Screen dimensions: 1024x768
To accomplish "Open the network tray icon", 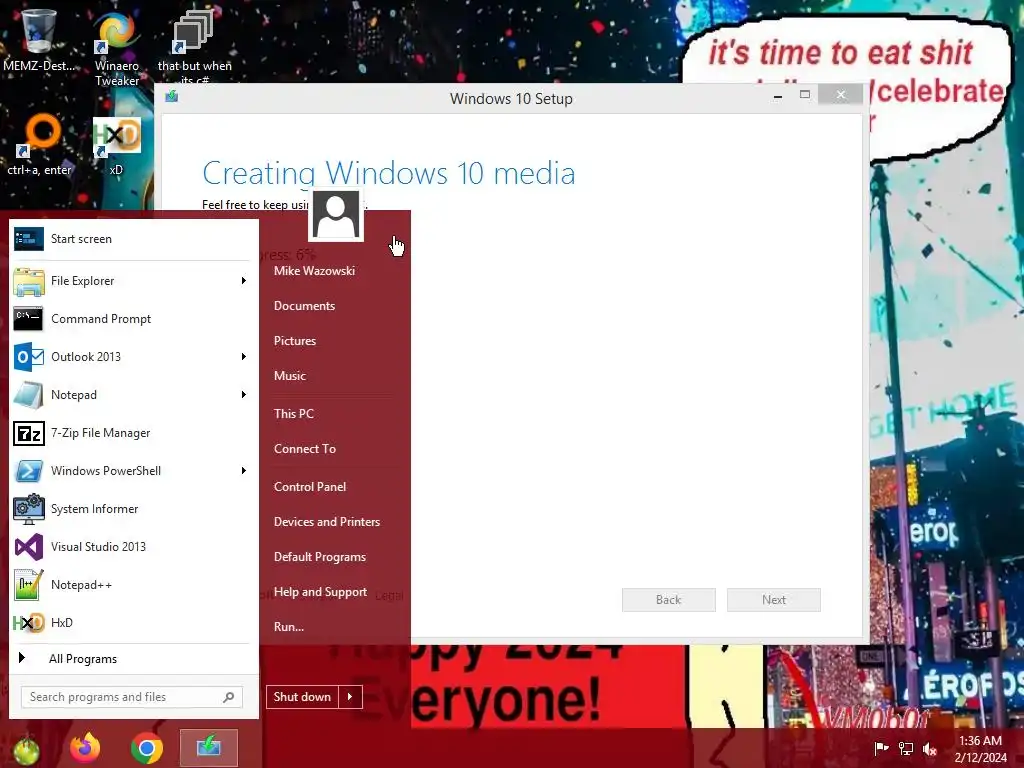I will click(x=906, y=748).
